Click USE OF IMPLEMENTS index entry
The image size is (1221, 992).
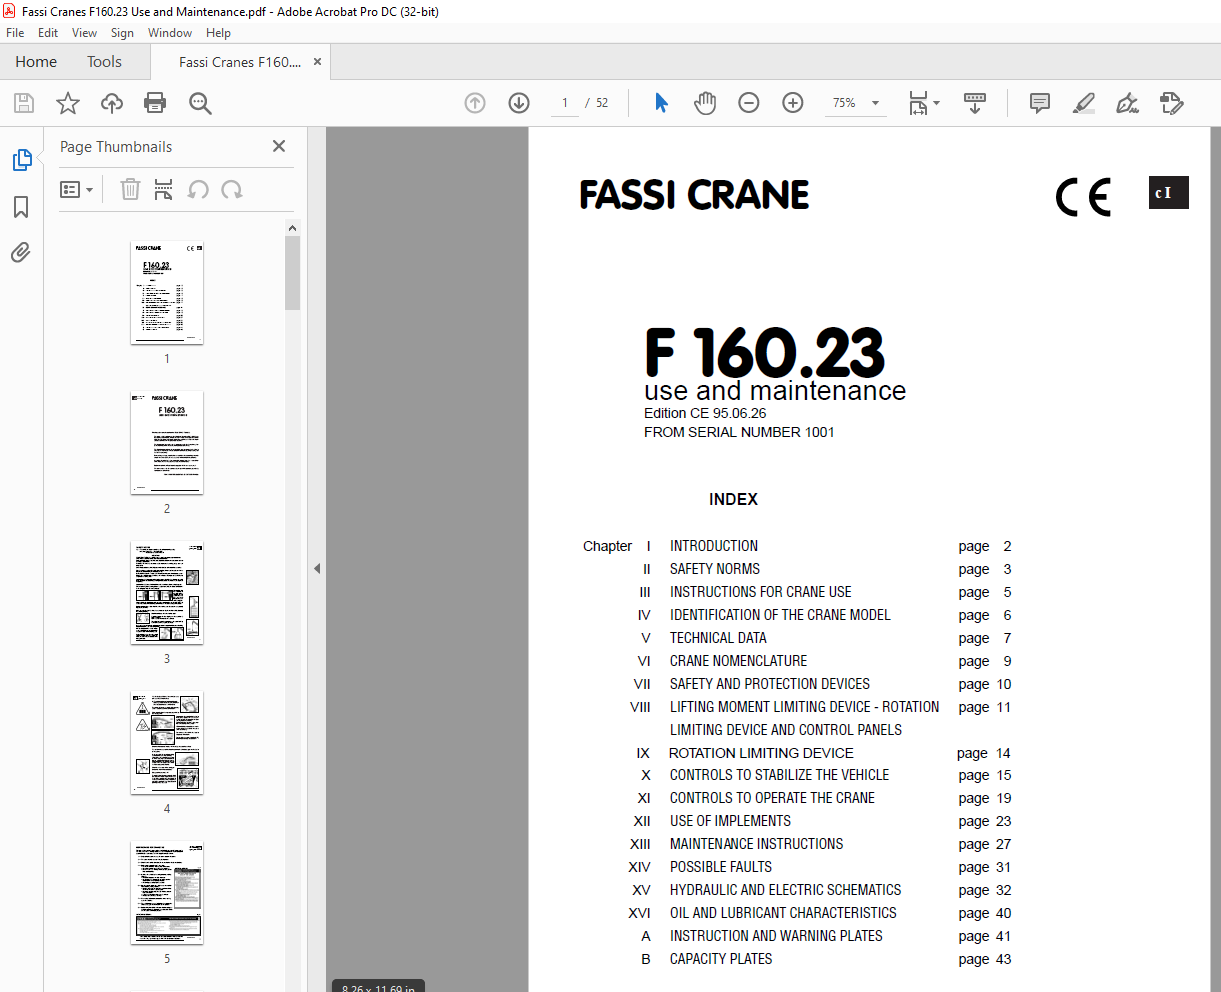[x=730, y=821]
